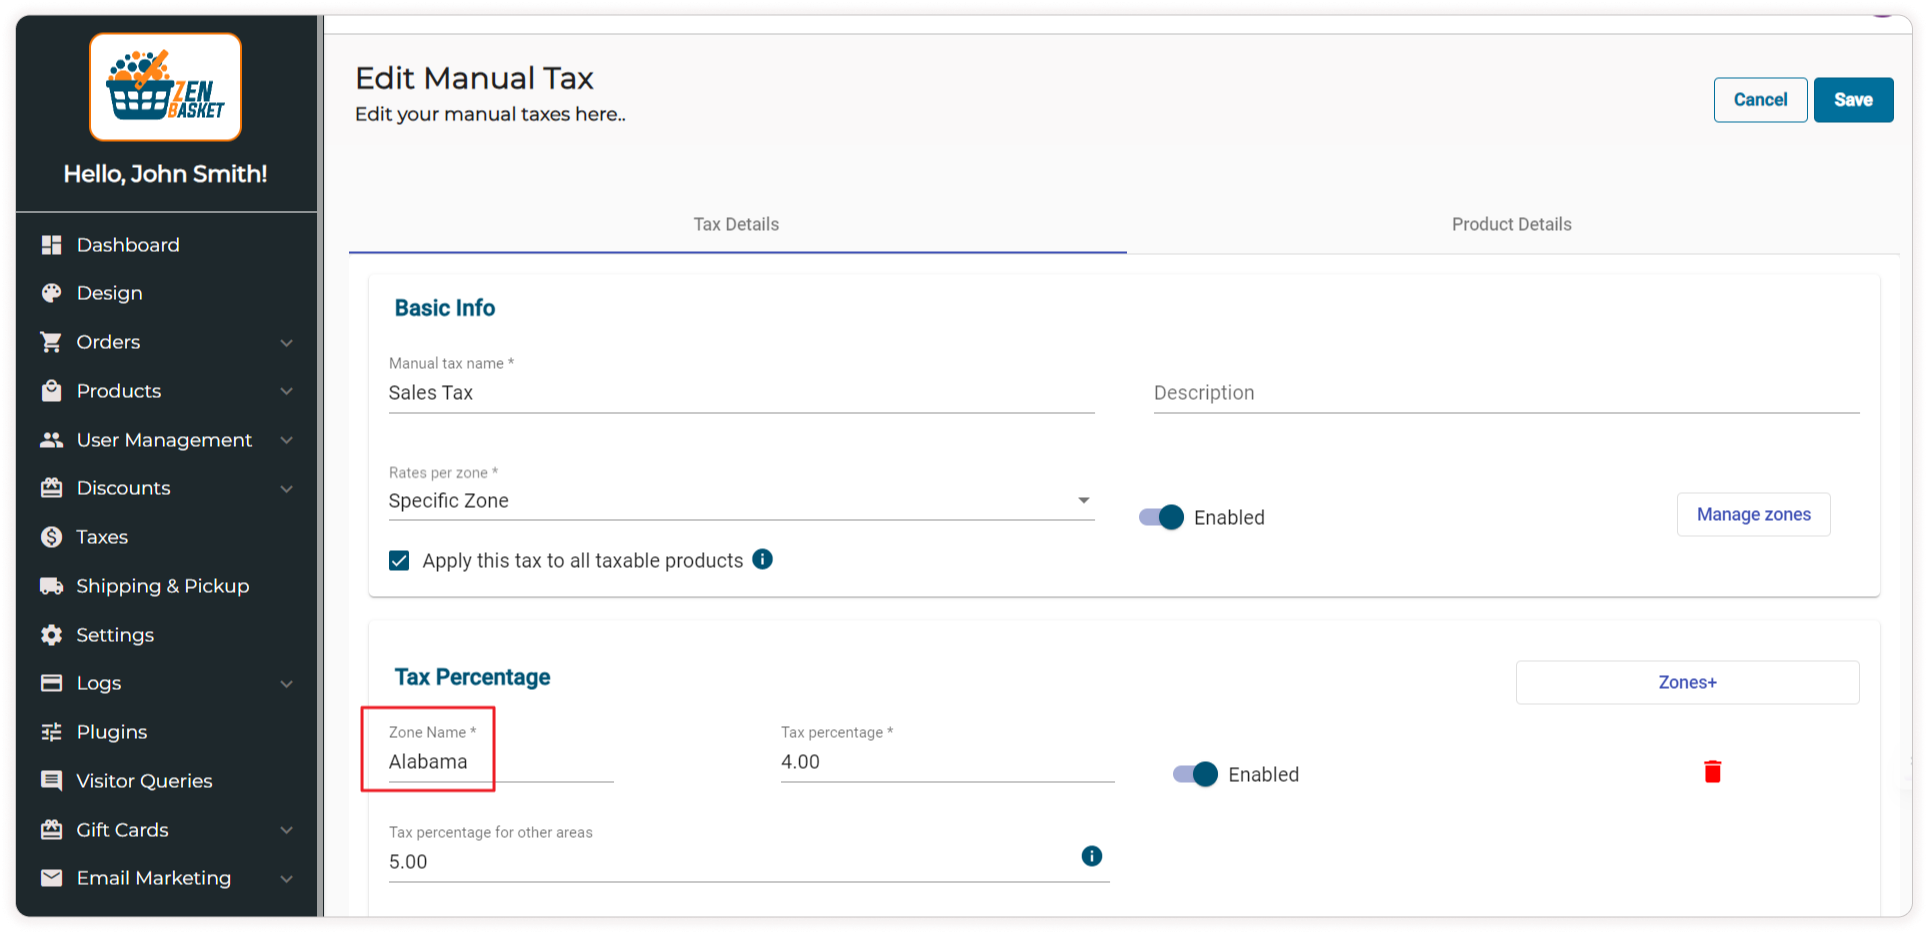
Task: Toggle the Enabled switch in Basic Info
Action: point(1162,517)
